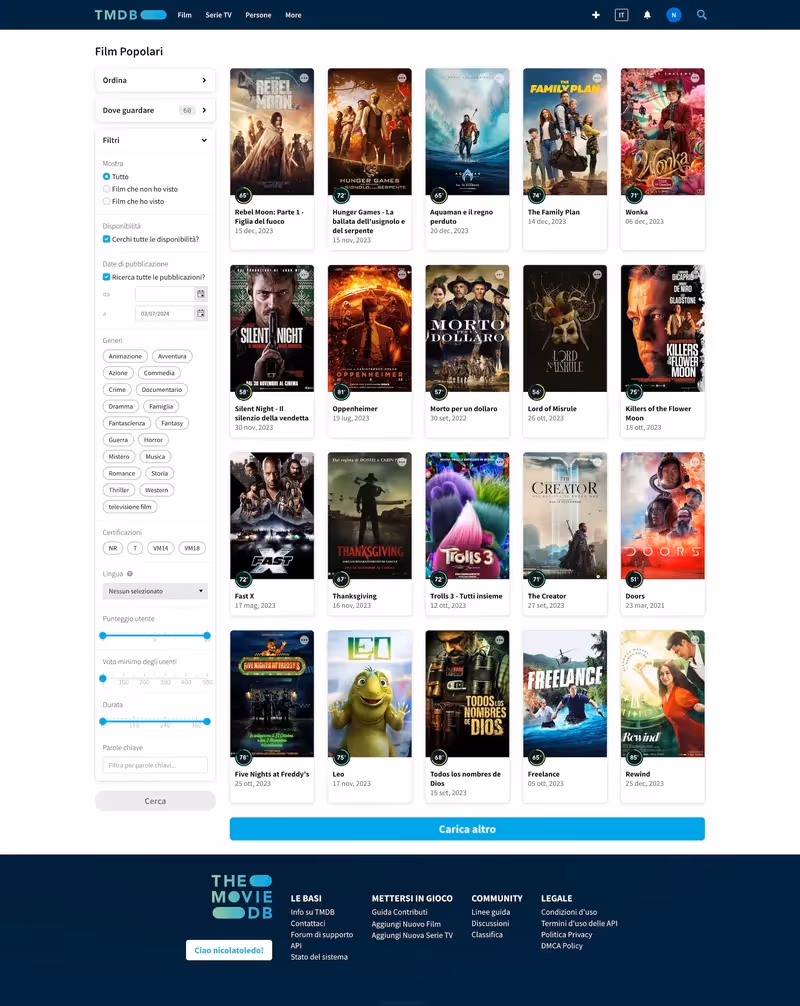Toggle the Fantascienza genre chip
This screenshot has width=800, height=1006.
tap(127, 423)
